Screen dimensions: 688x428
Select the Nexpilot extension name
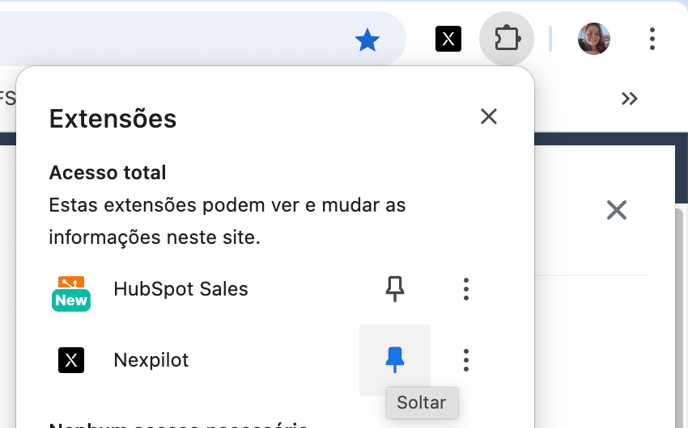[151, 360]
